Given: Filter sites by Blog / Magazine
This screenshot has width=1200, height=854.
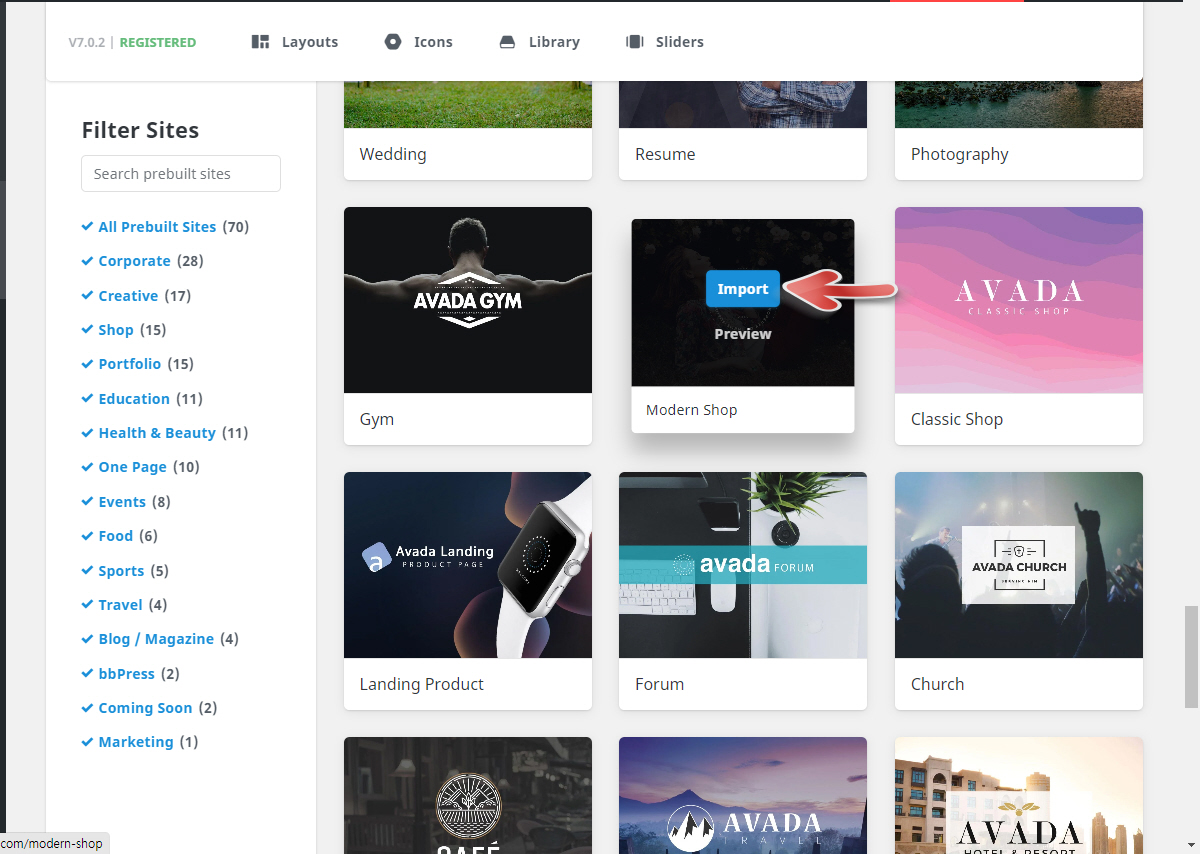Looking at the screenshot, I should 156,639.
